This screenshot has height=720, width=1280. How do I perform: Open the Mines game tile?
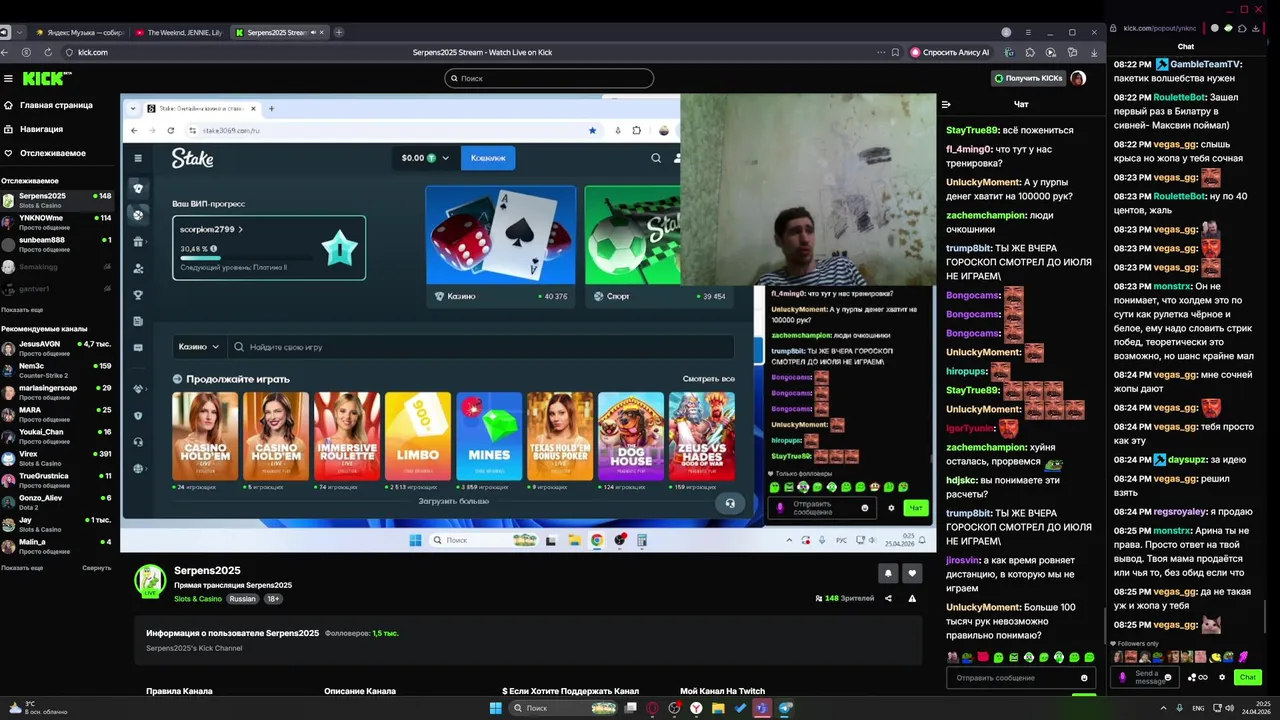coord(489,436)
